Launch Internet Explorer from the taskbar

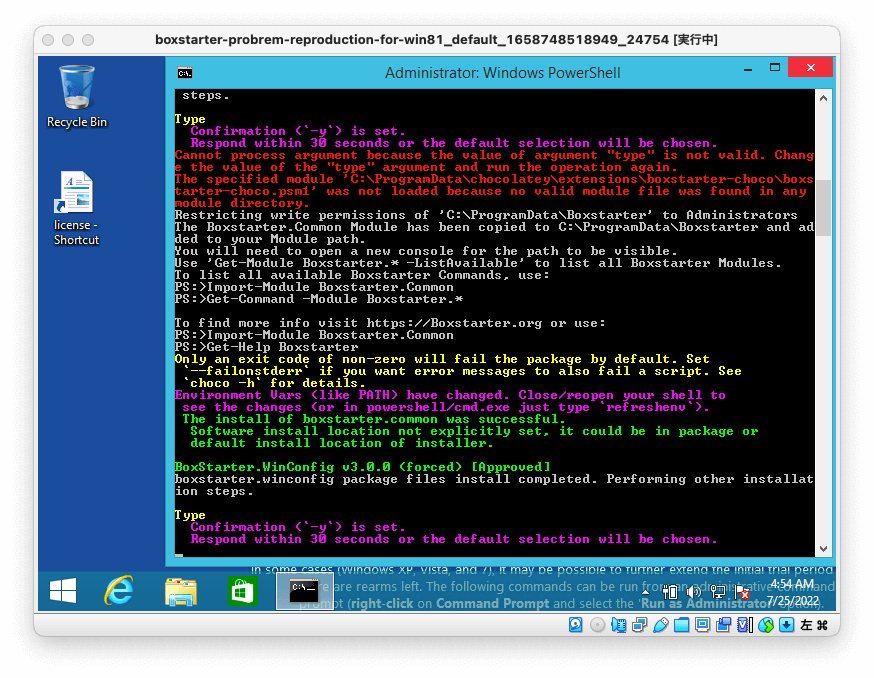(119, 590)
